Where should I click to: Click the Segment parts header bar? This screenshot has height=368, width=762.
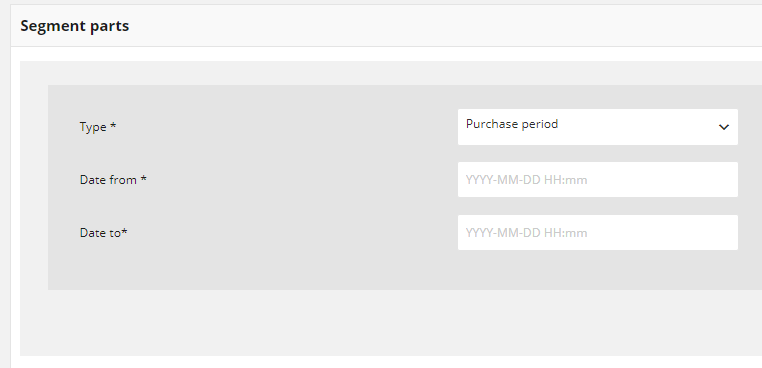tap(386, 26)
